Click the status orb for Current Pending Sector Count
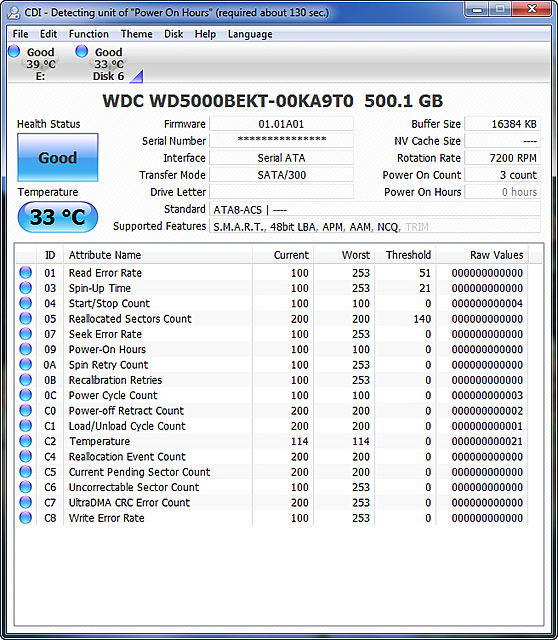This screenshot has height=640, width=558. click(x=25, y=471)
